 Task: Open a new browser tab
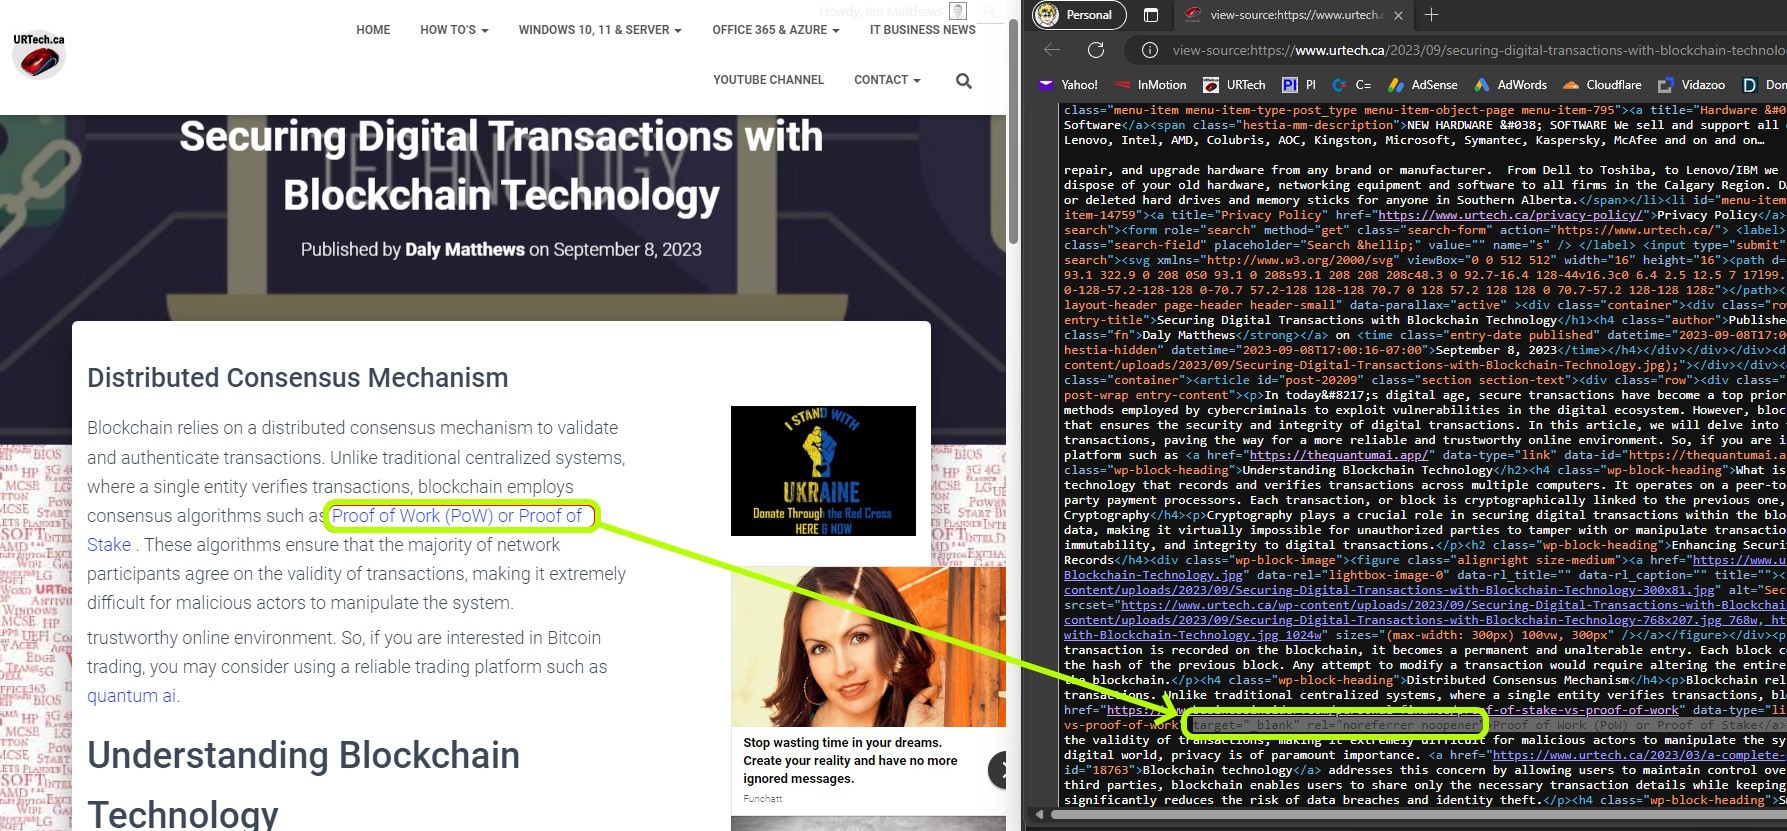click(x=1431, y=15)
